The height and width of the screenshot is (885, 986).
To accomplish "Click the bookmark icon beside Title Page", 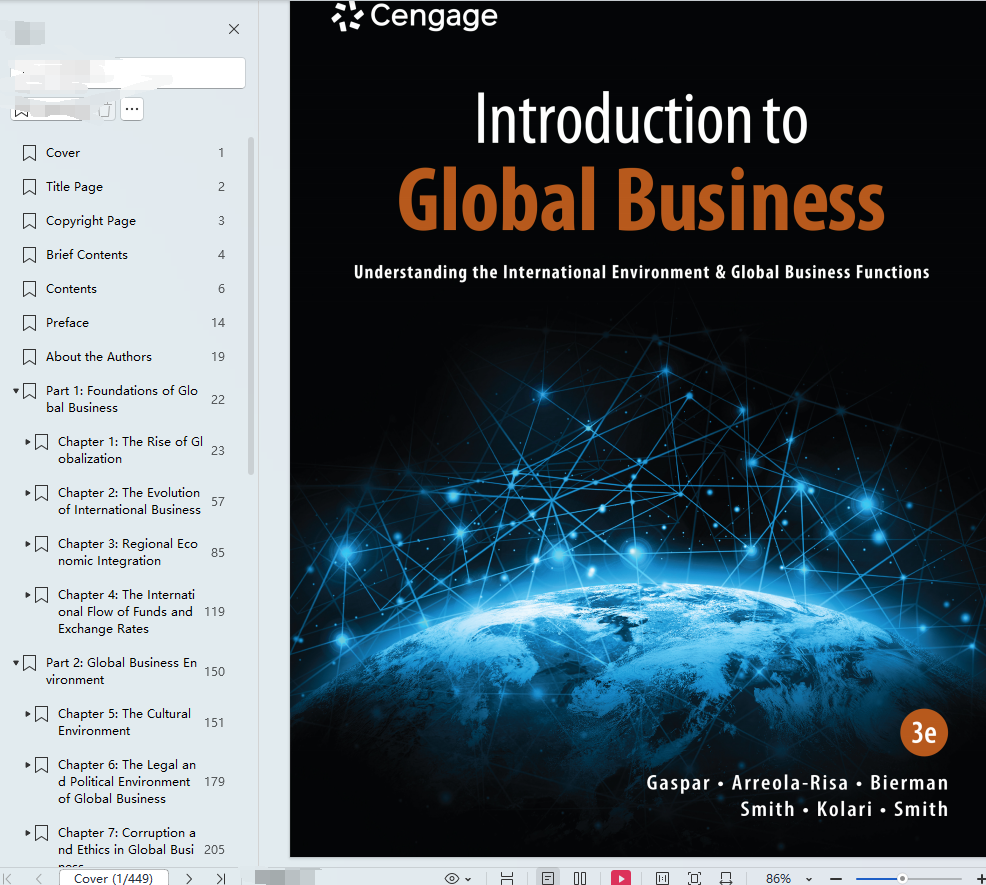I will coord(29,187).
